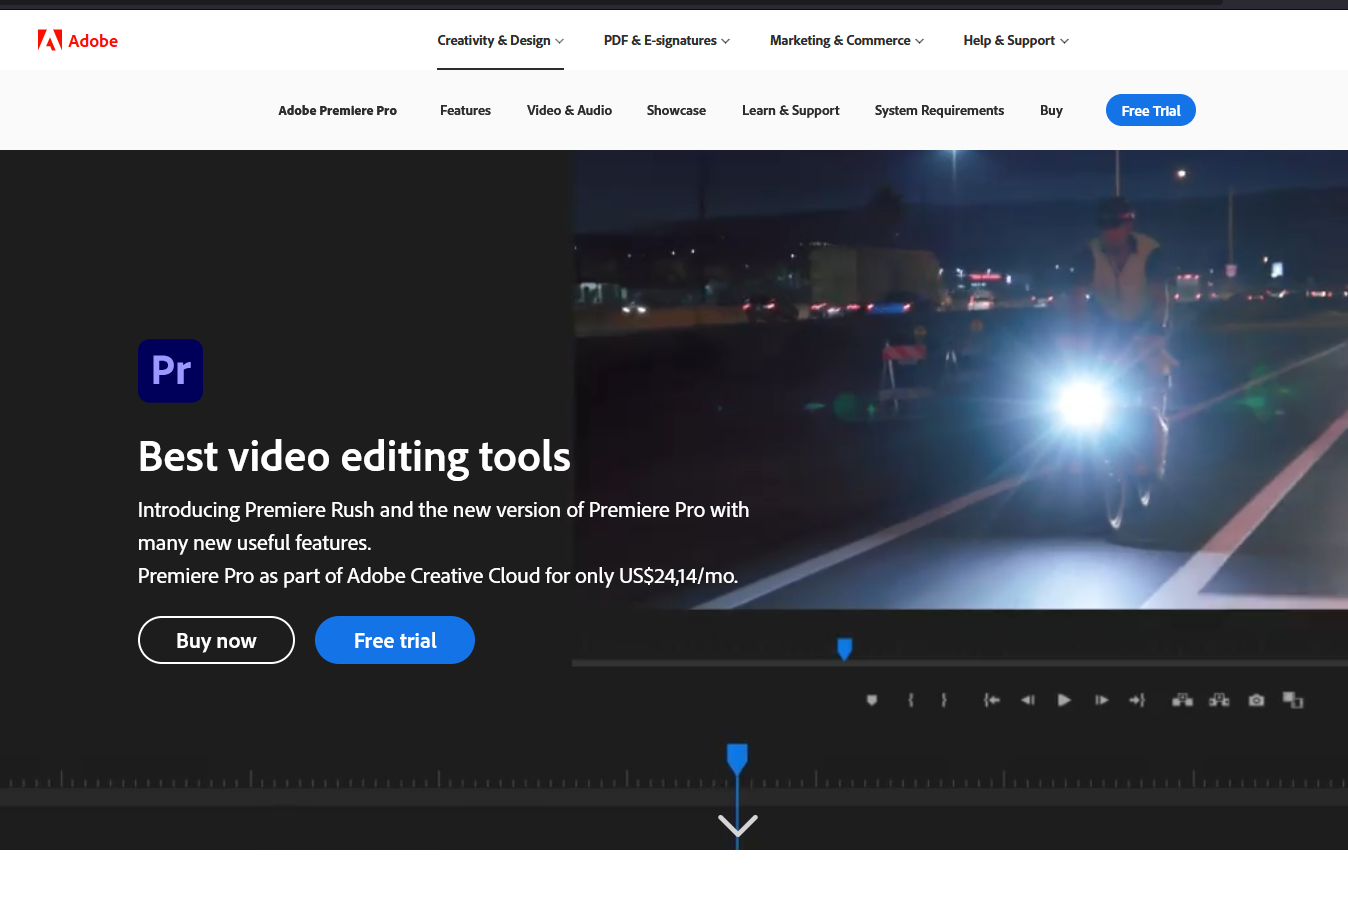Click the night cyclist video preview
This screenshot has height=914, width=1348.
[x=960, y=380]
